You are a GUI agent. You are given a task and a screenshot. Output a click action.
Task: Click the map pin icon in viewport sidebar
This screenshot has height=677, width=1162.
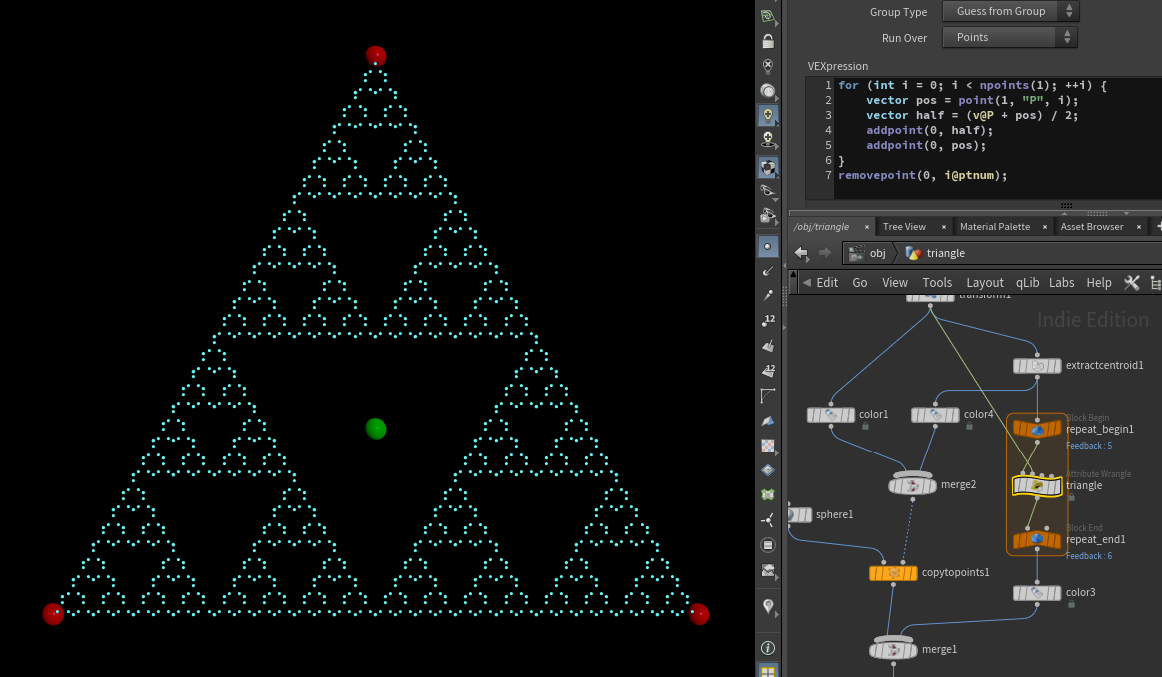(768, 607)
